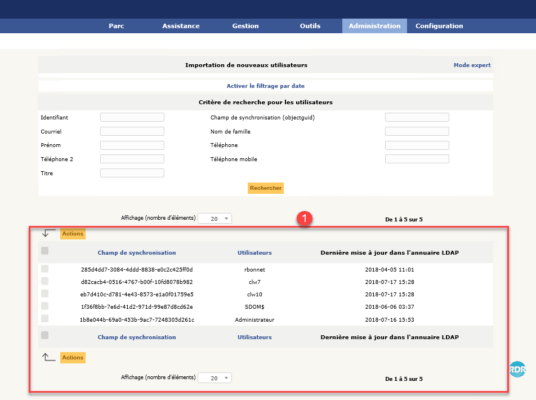Toggle the select-all checkbox in bottom header
The width and height of the screenshot is (536, 400).
[44, 335]
